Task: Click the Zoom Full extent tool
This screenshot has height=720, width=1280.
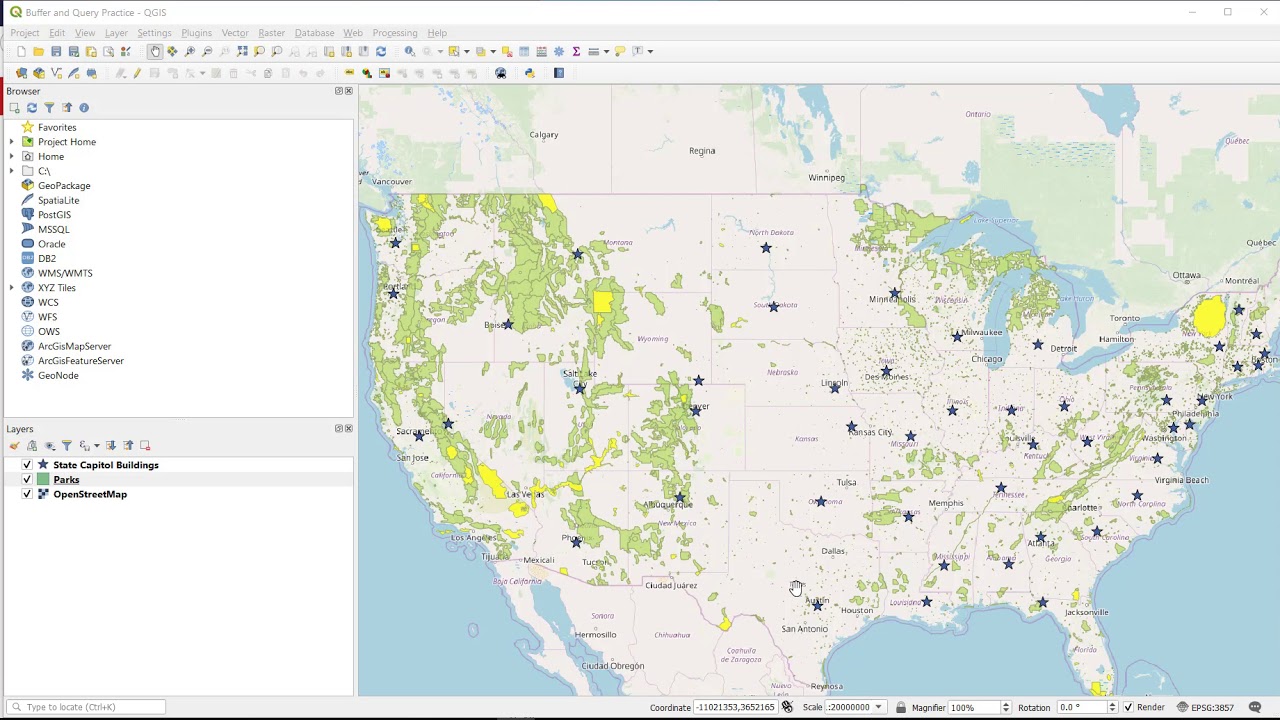Action: point(242,51)
